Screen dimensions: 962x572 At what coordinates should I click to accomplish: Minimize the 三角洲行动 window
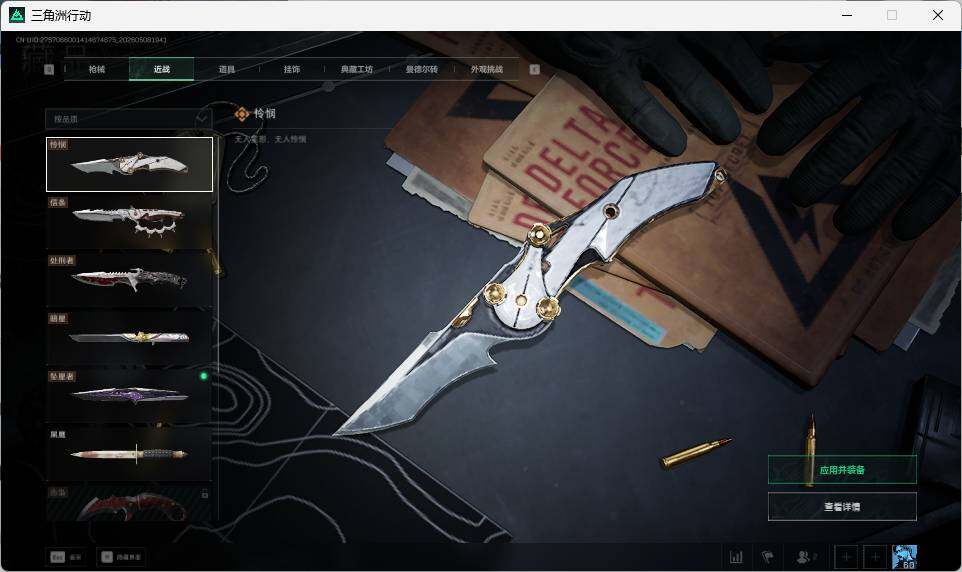click(847, 15)
